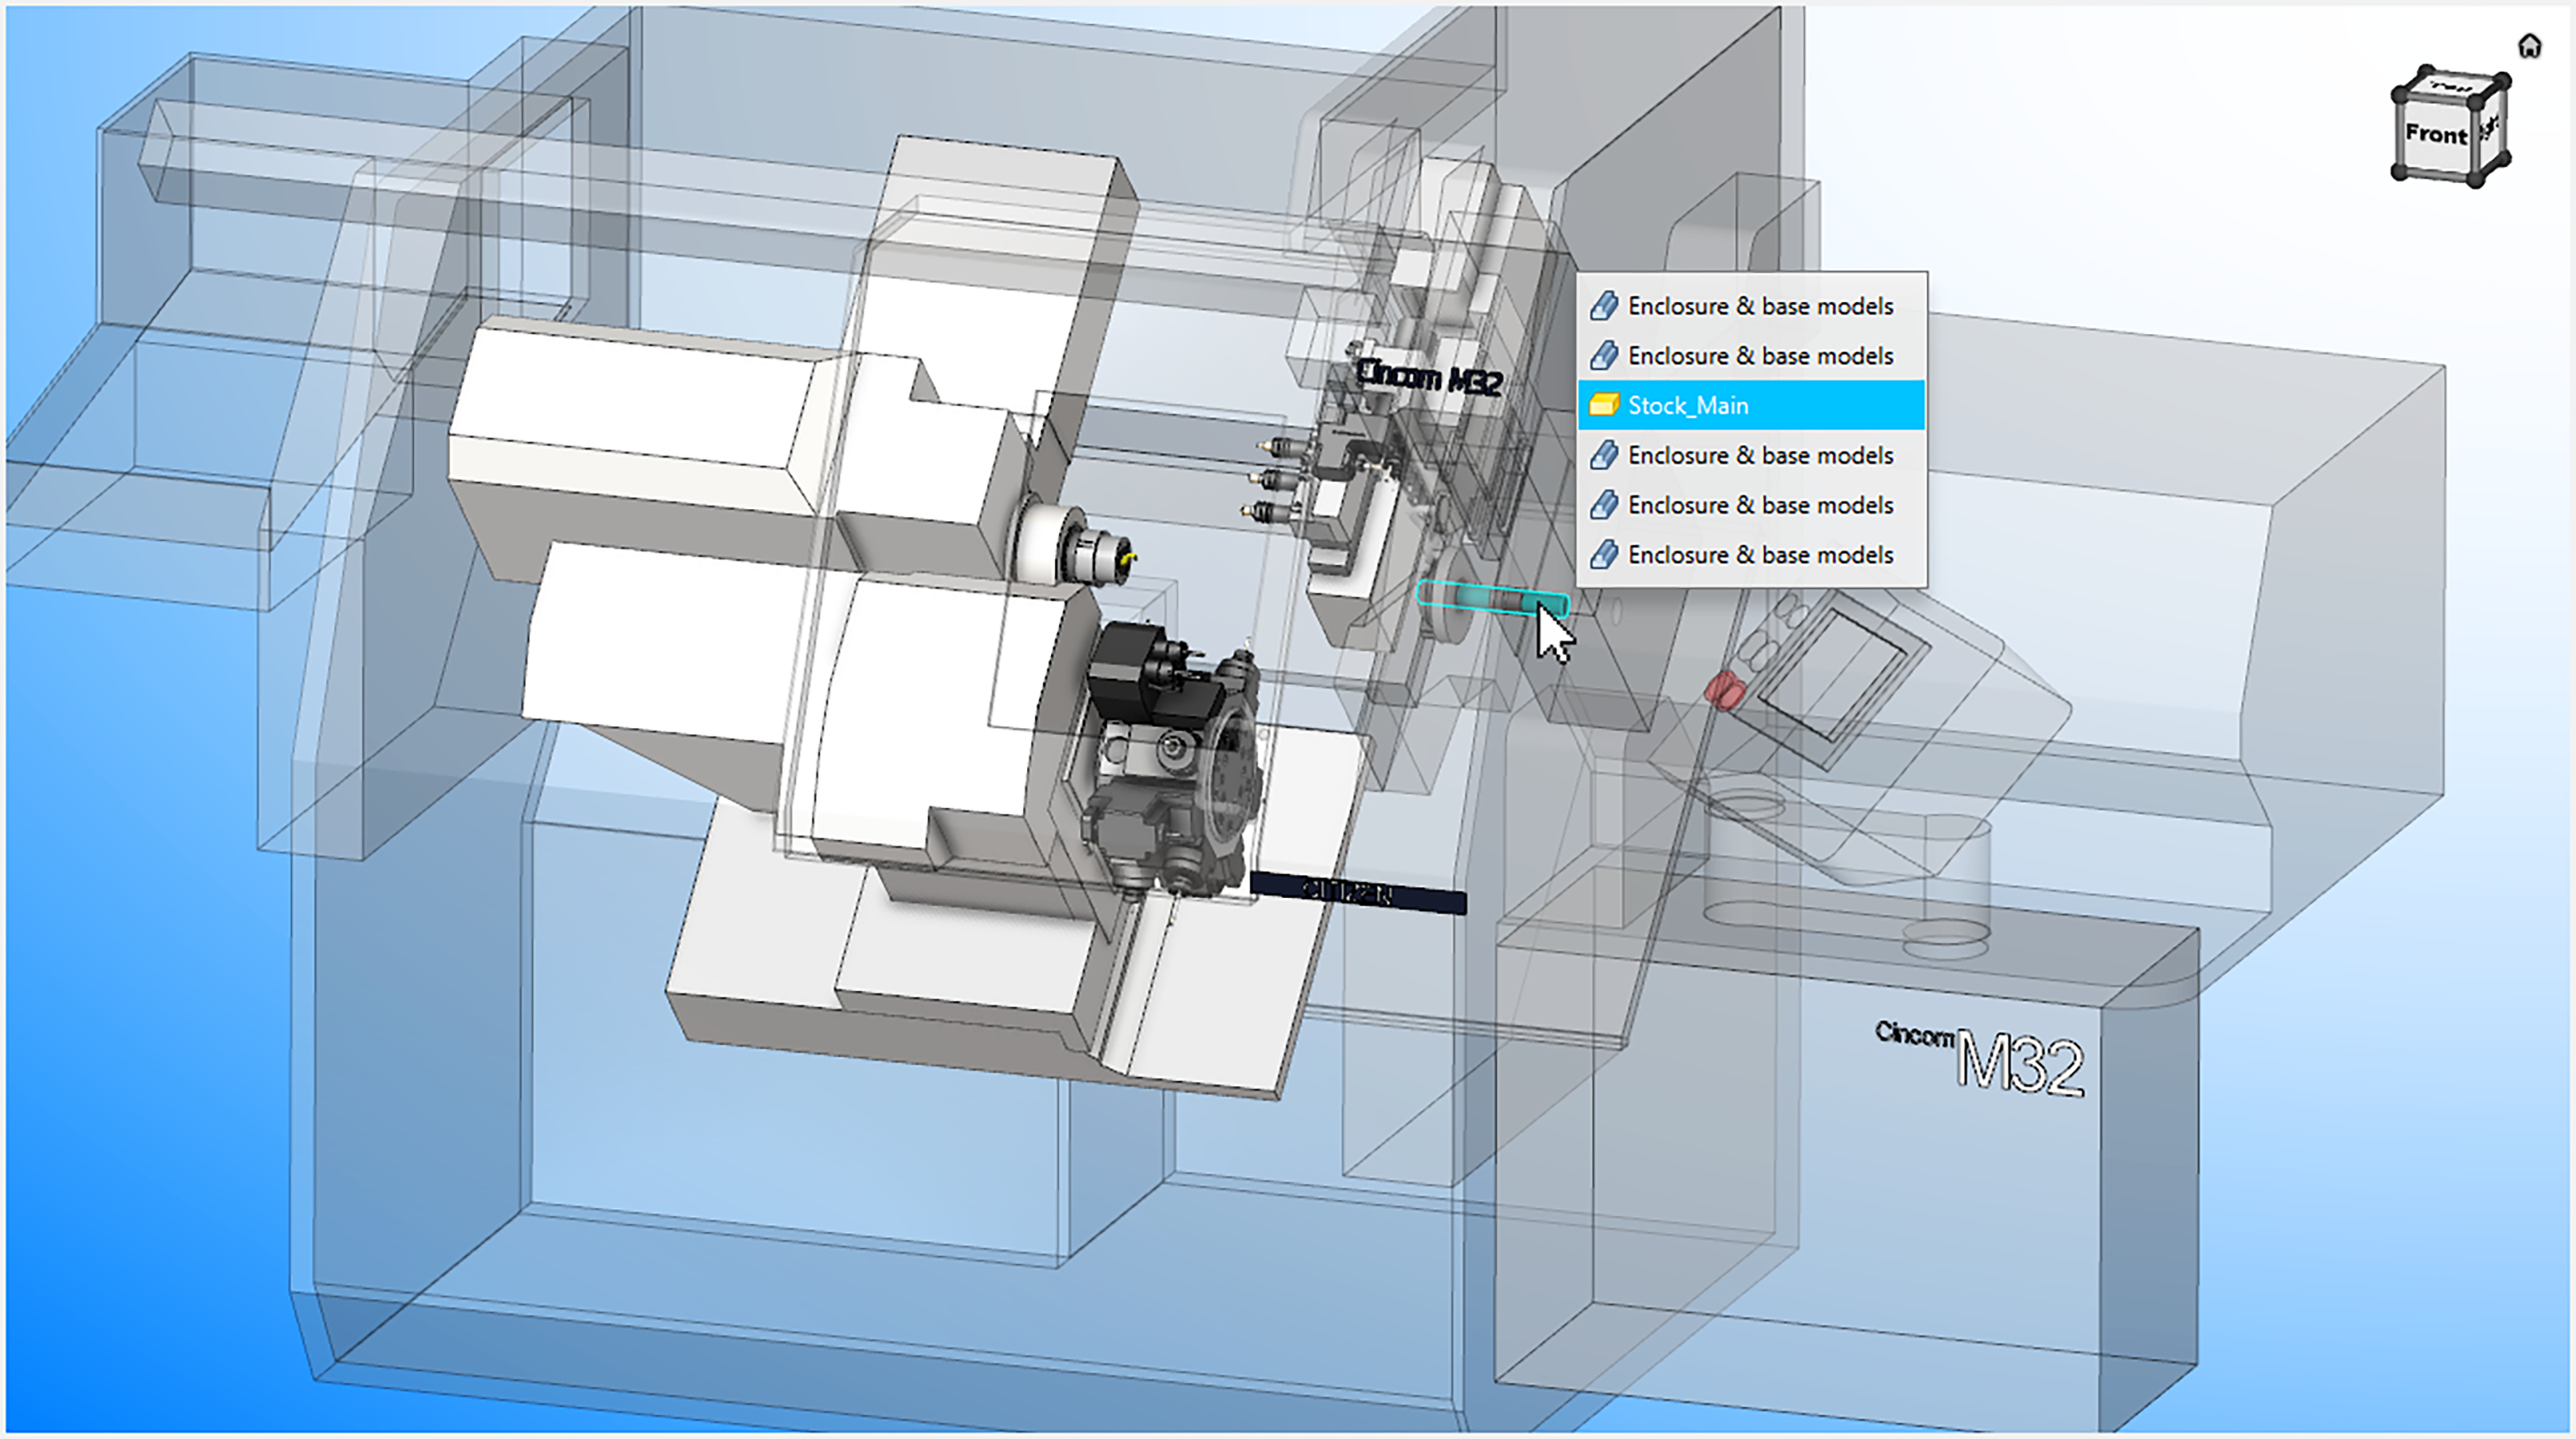
Task: Click the red emergency stop button on the machine
Action: (x=1724, y=690)
